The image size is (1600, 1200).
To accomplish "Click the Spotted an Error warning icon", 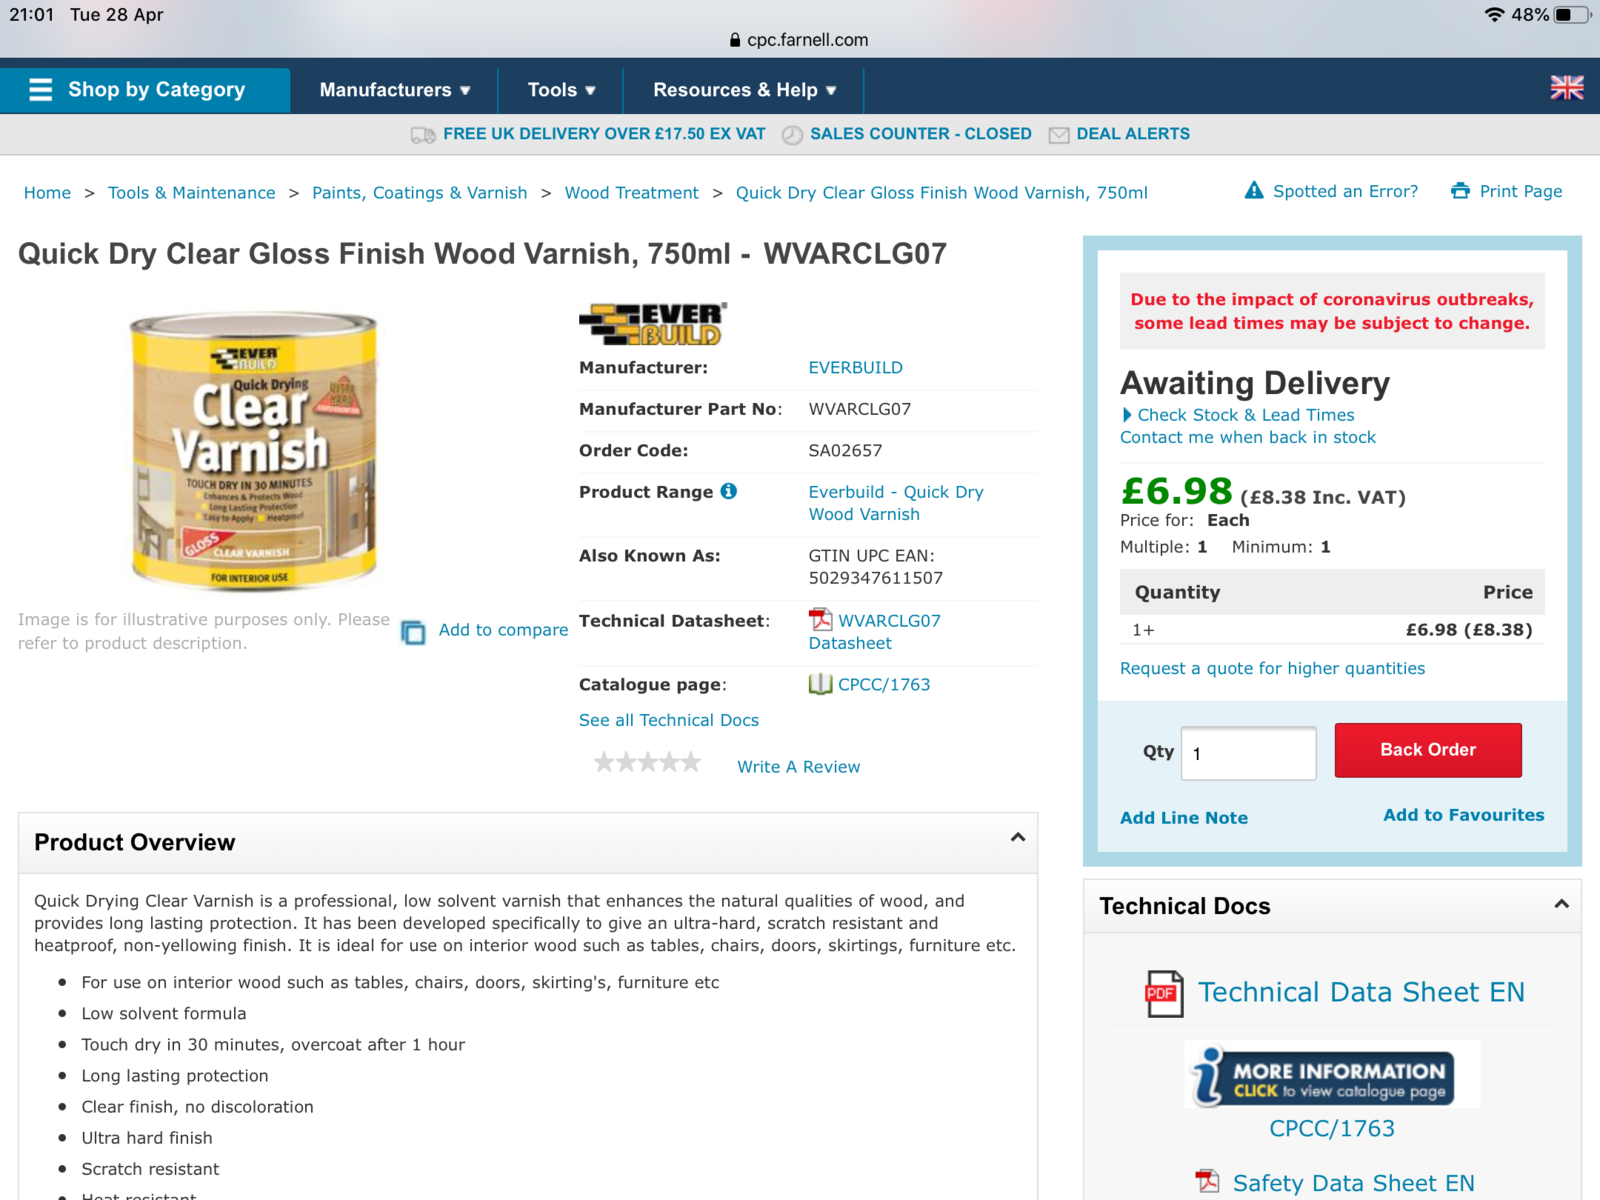I will pyautogui.click(x=1254, y=190).
